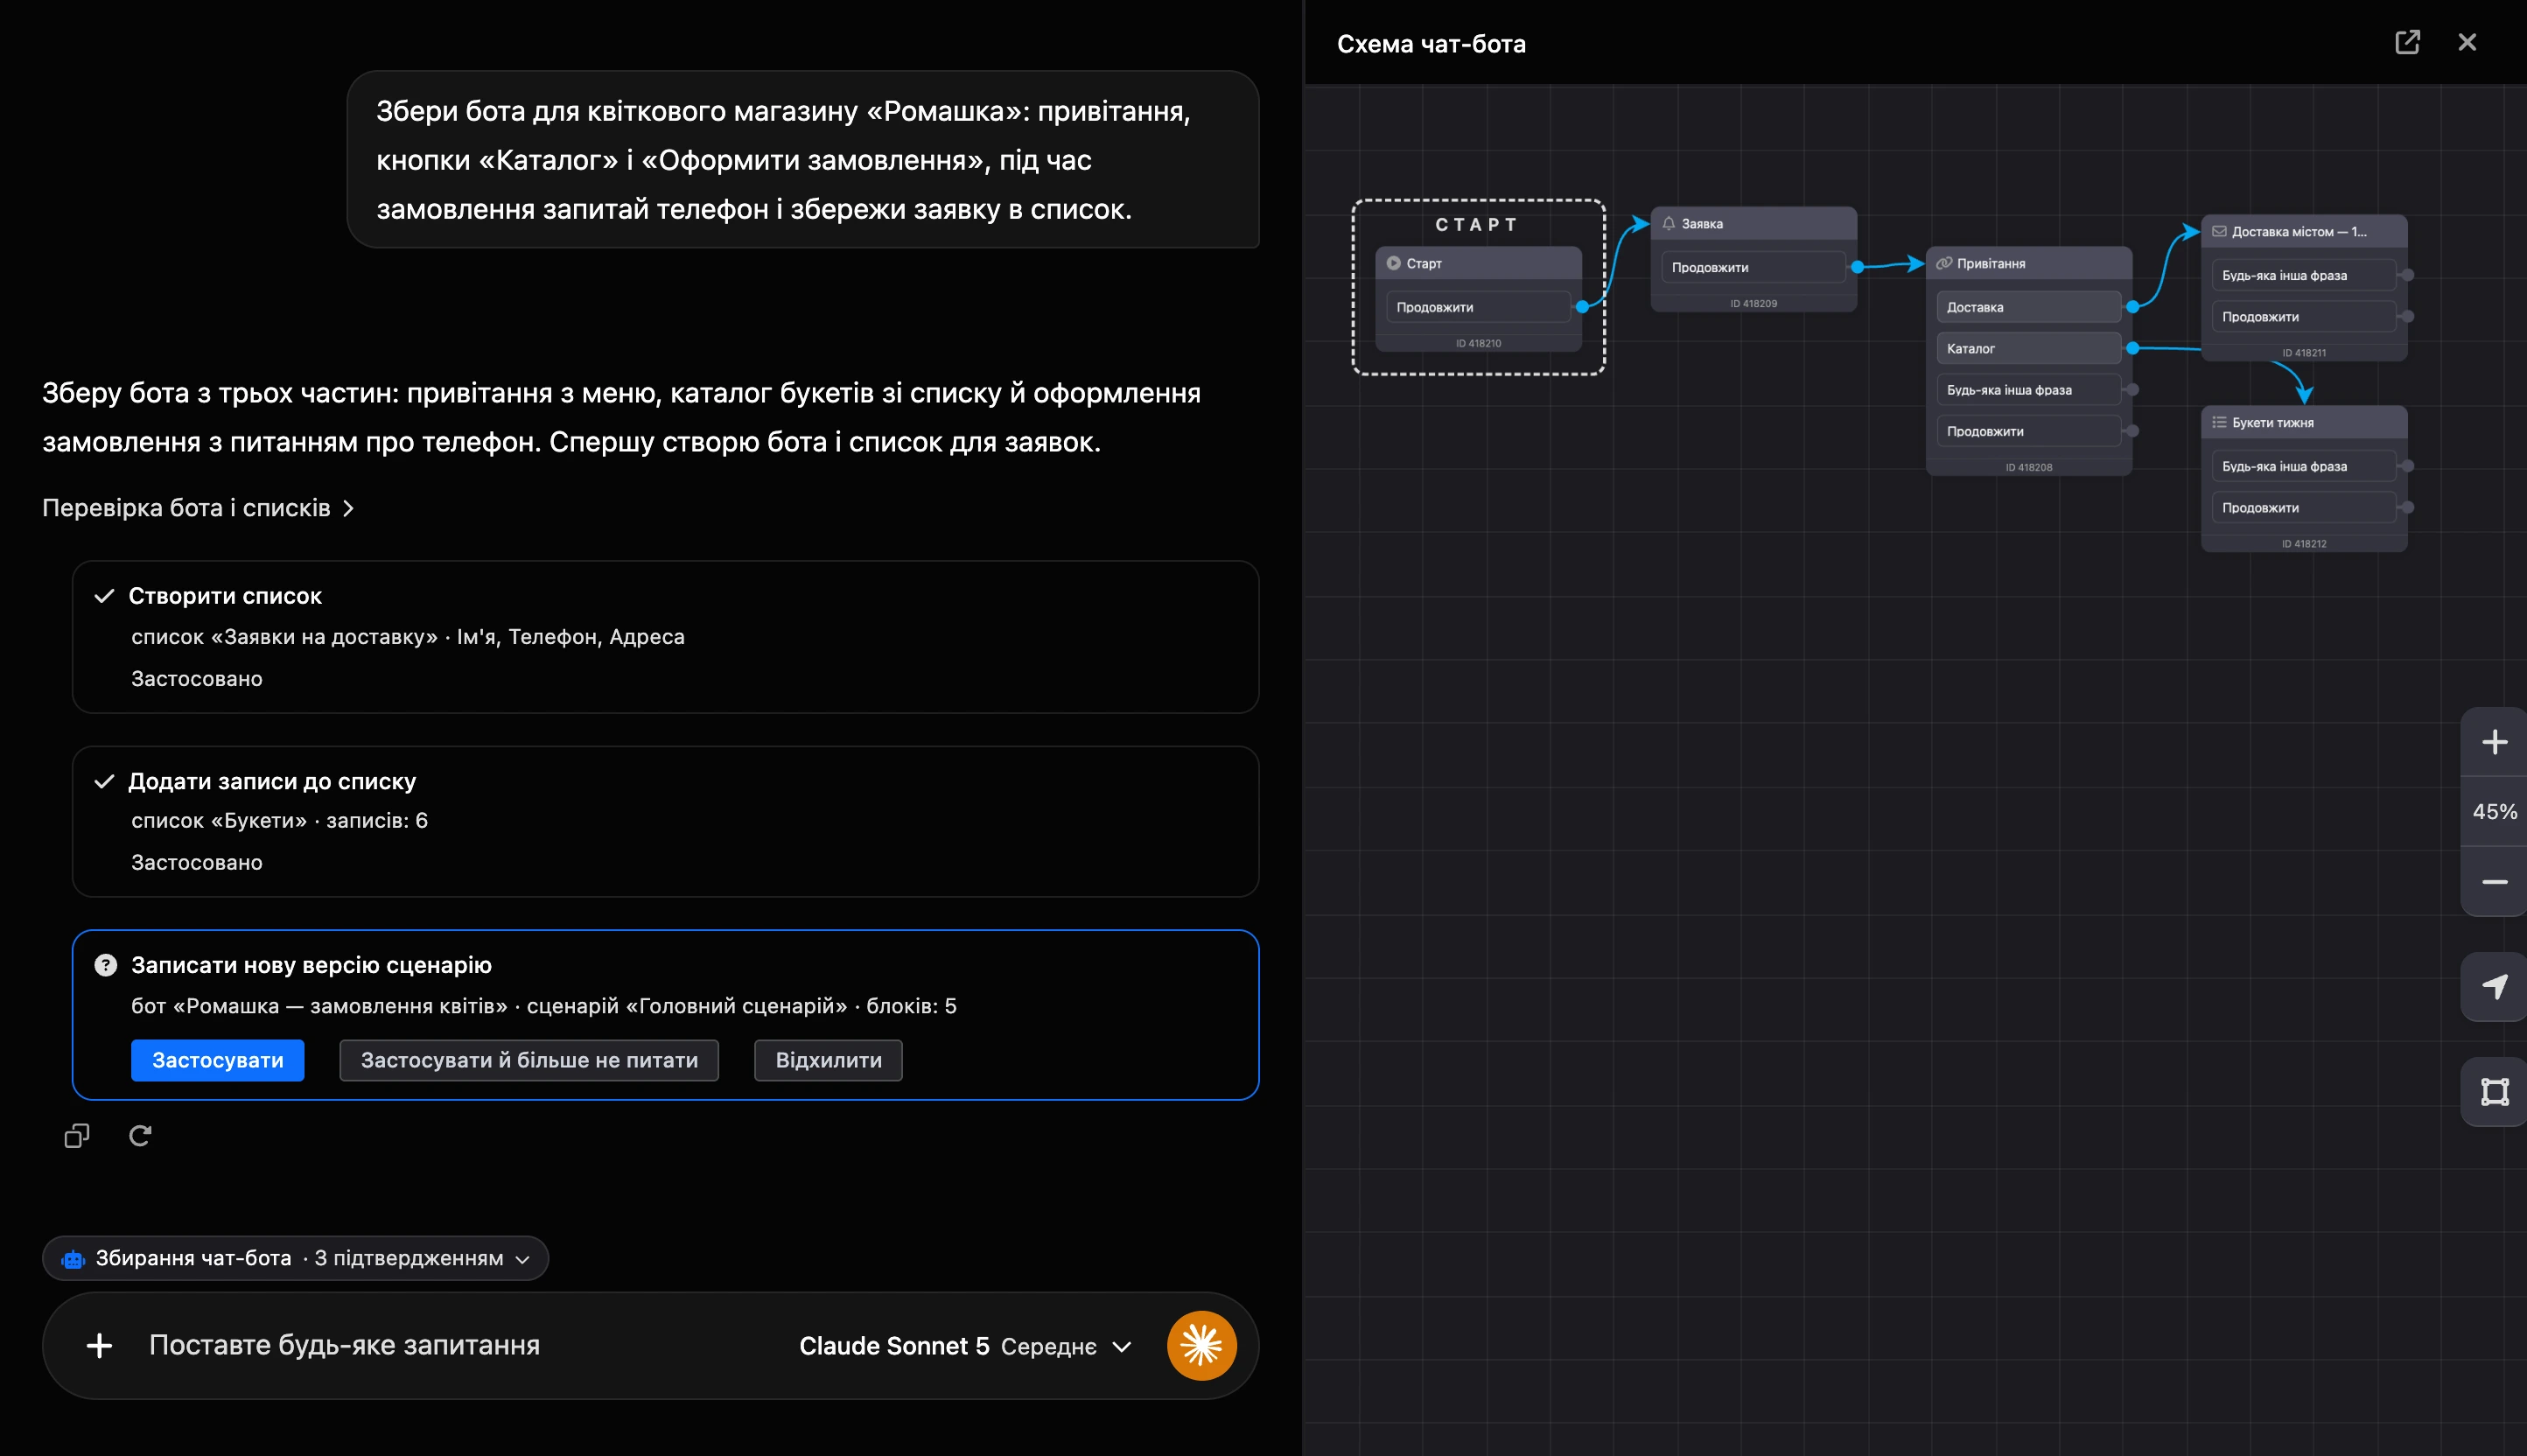This screenshot has width=2527, height=1456.
Task: Regenerate the assistant response
Action: click(140, 1136)
